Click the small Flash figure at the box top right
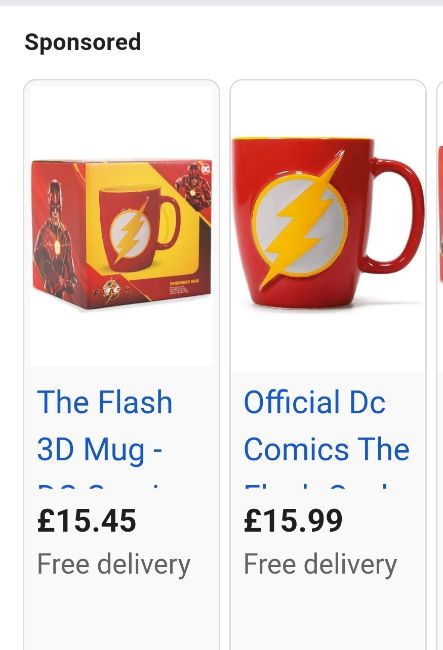The image size is (443, 650). tap(194, 187)
